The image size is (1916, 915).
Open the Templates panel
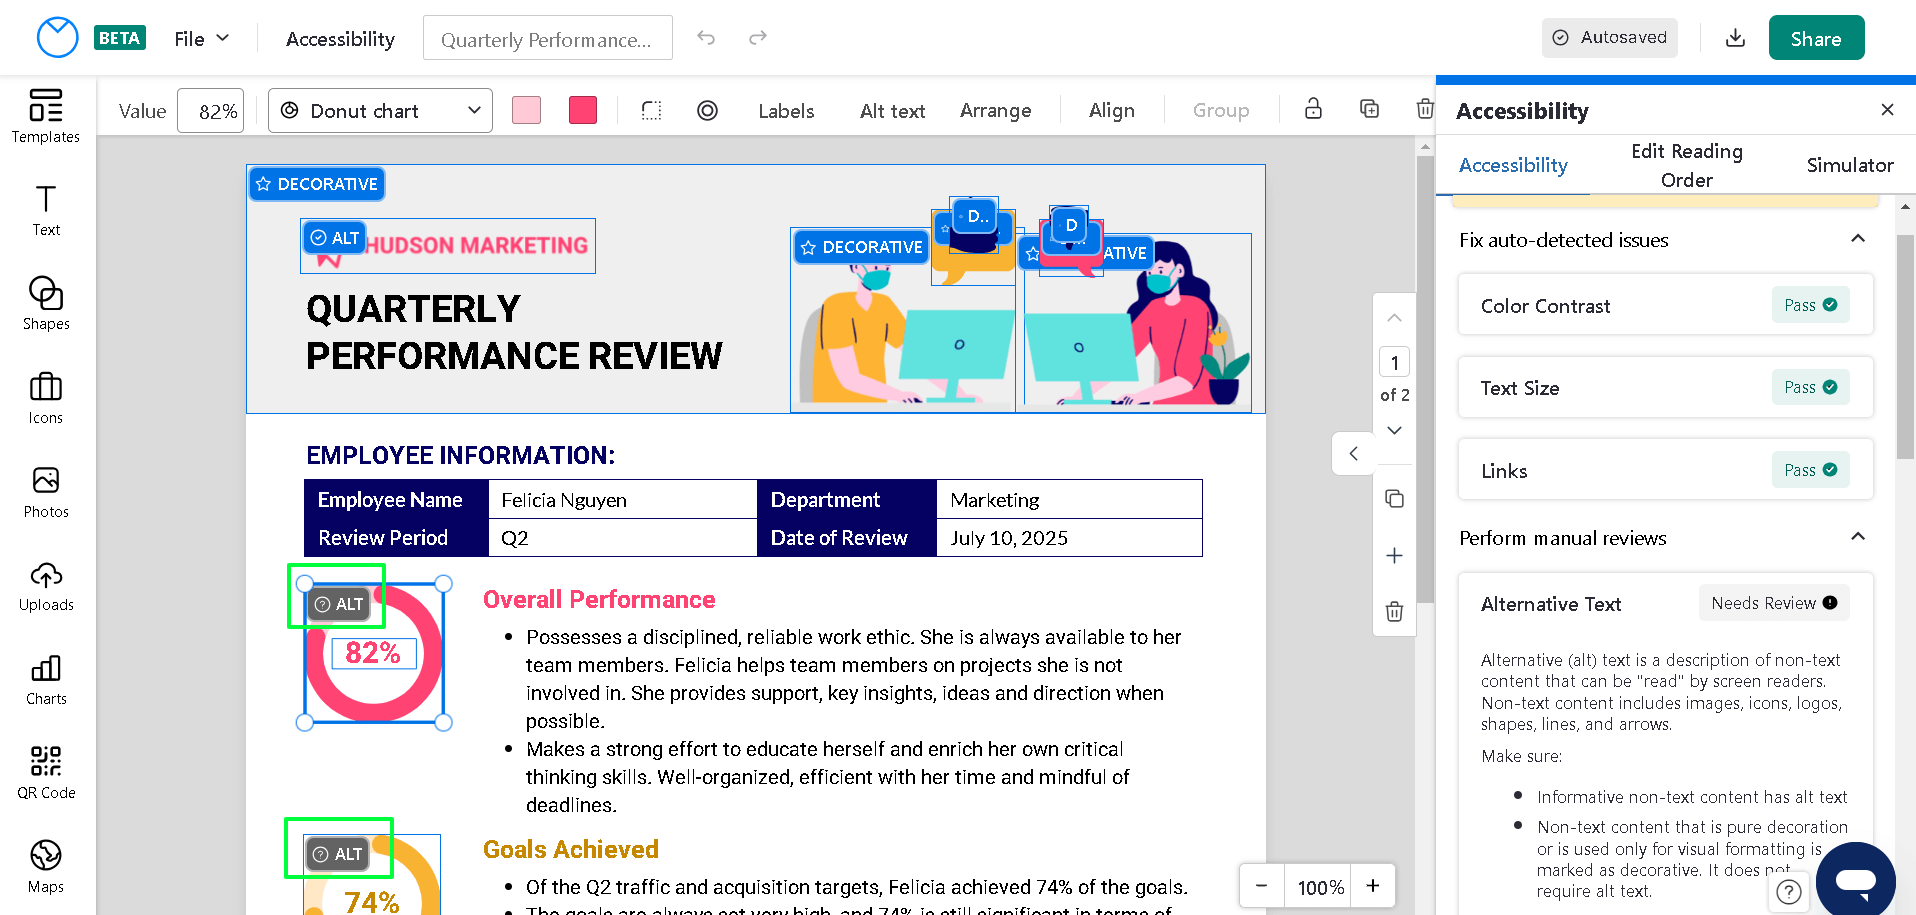point(46,118)
